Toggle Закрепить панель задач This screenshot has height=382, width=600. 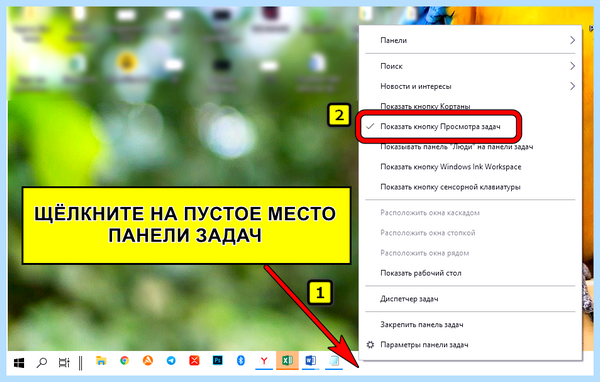click(x=470, y=325)
